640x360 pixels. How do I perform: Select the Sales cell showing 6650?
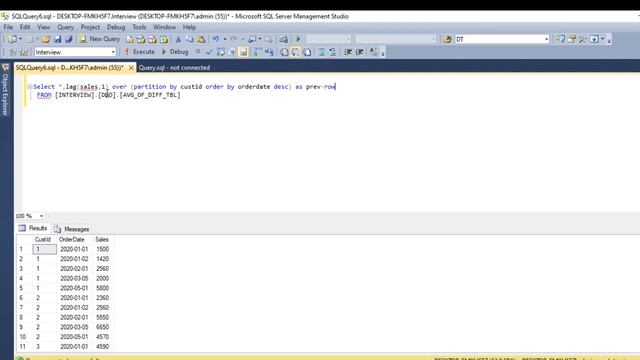pos(102,327)
